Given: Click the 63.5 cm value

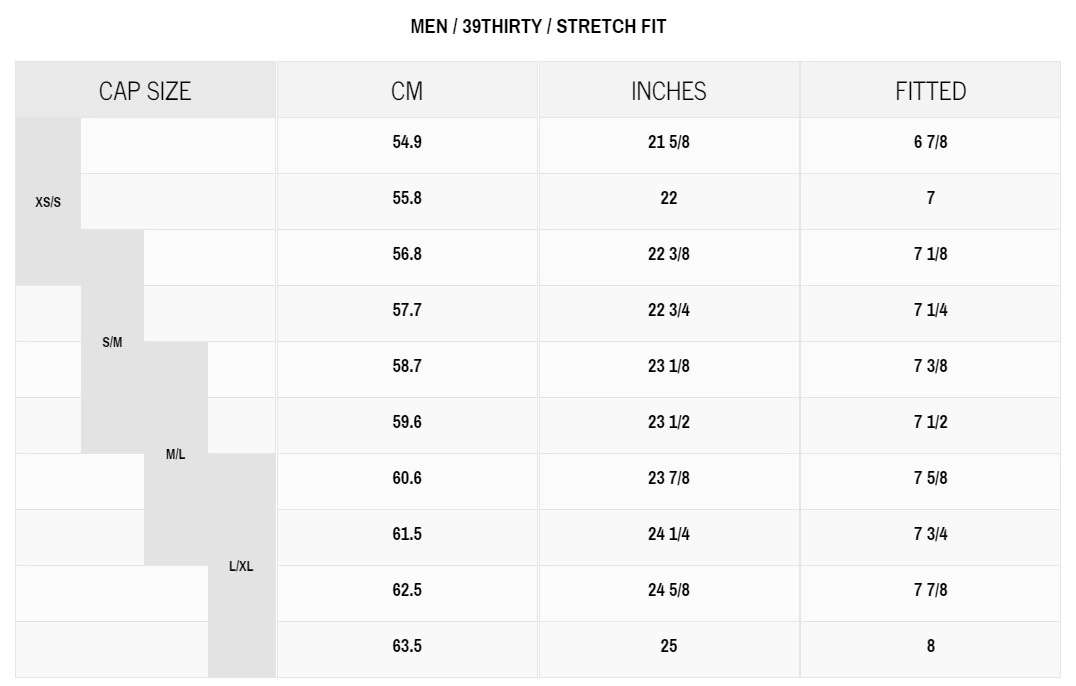Looking at the screenshot, I should [x=407, y=646].
